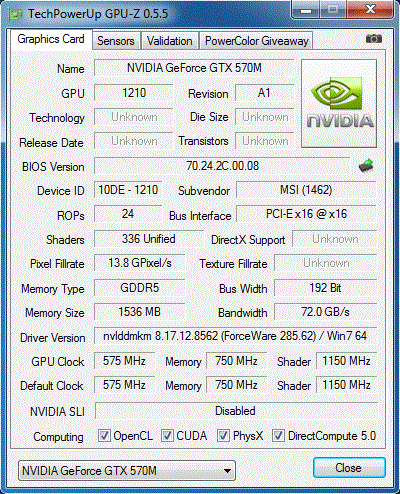This screenshot has height=494, width=400.
Task: Click the BIOS Version field 70.24.2C.00.08
Action: pyautogui.click(x=222, y=166)
